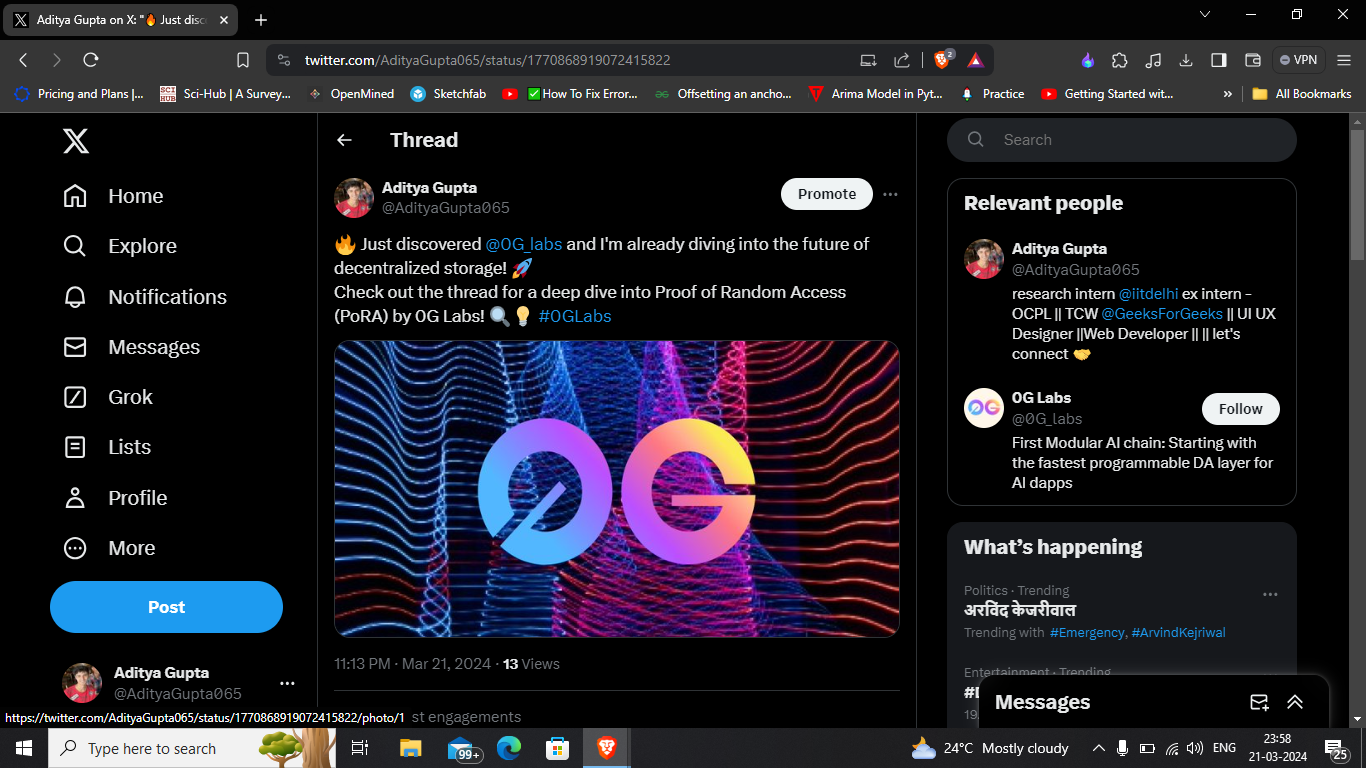Open the trending topic options three dots
The width and height of the screenshot is (1366, 768).
[1270, 594]
